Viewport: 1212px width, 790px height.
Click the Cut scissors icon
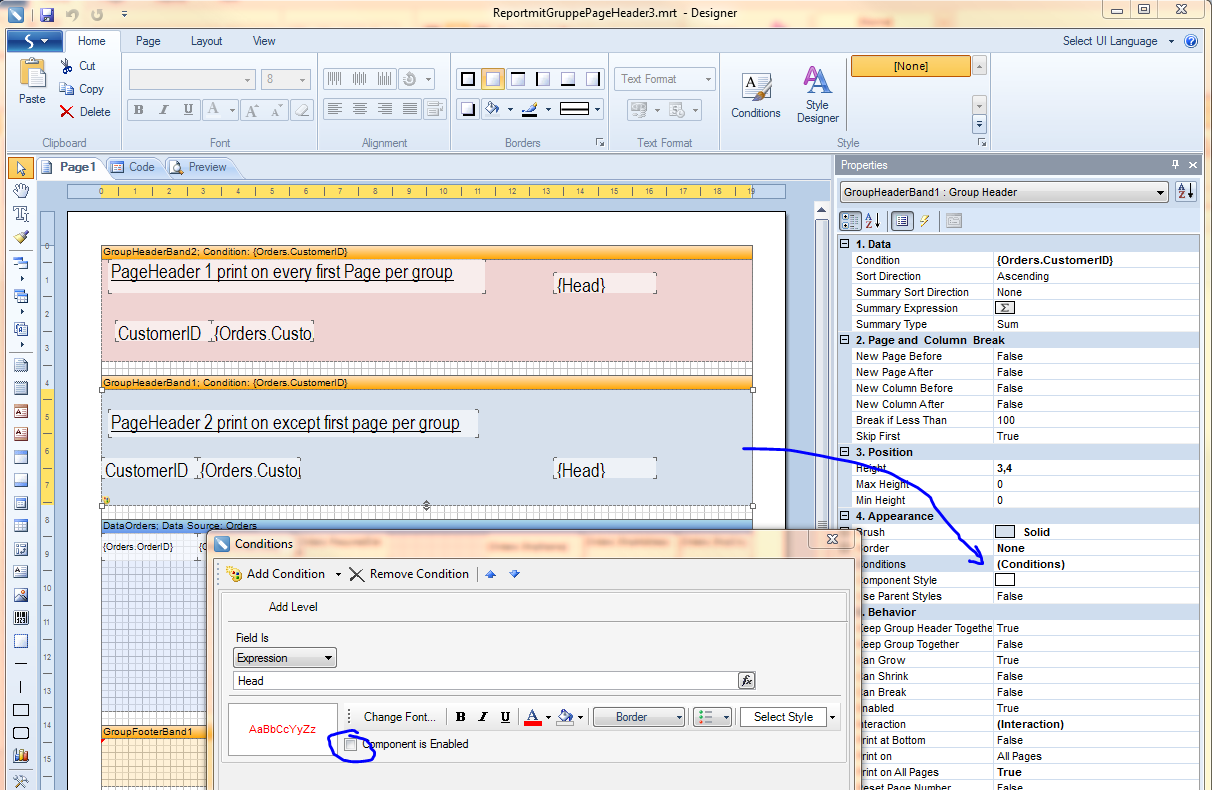(67, 66)
